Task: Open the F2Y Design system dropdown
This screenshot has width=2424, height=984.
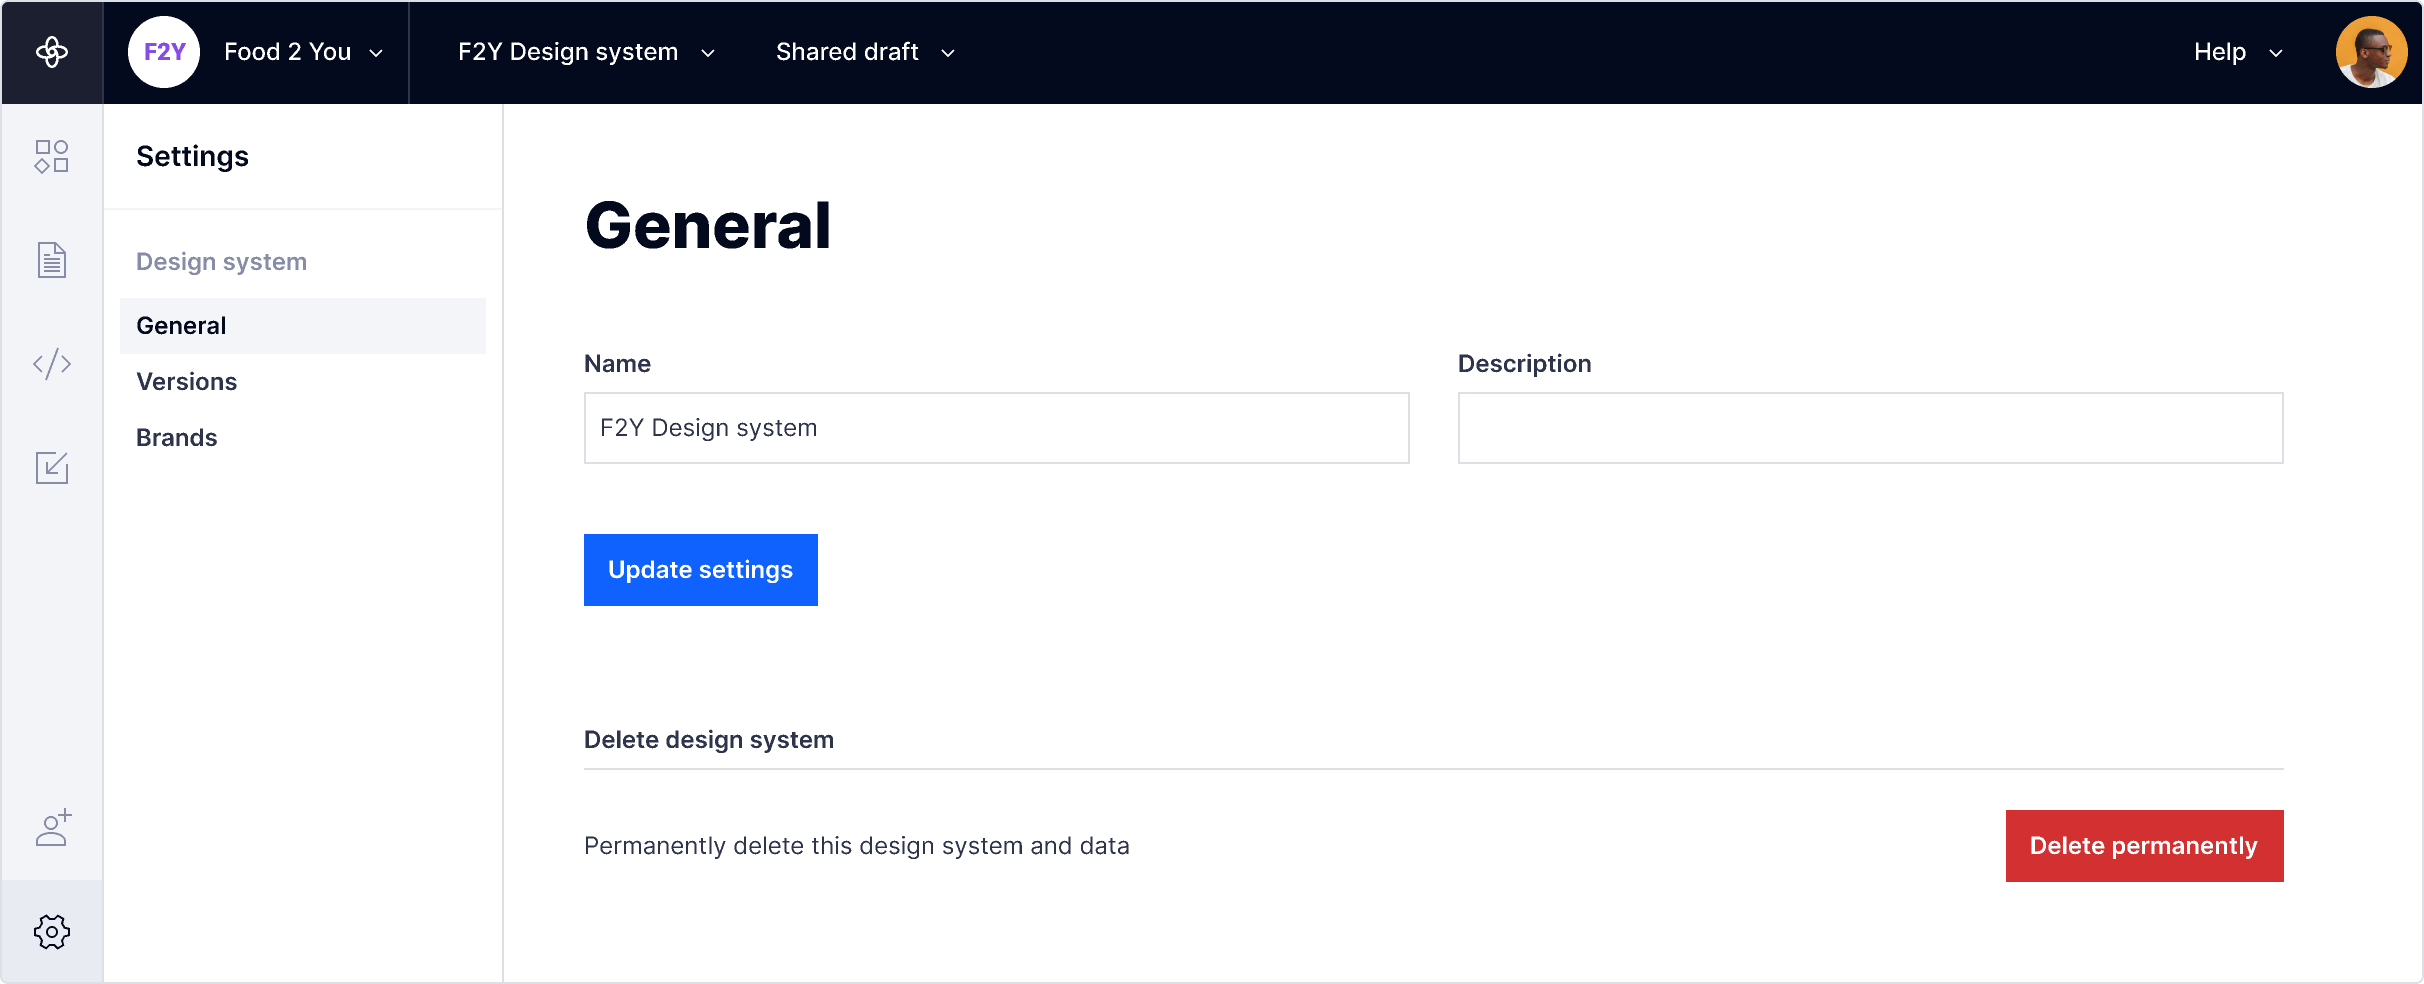Action: [585, 52]
